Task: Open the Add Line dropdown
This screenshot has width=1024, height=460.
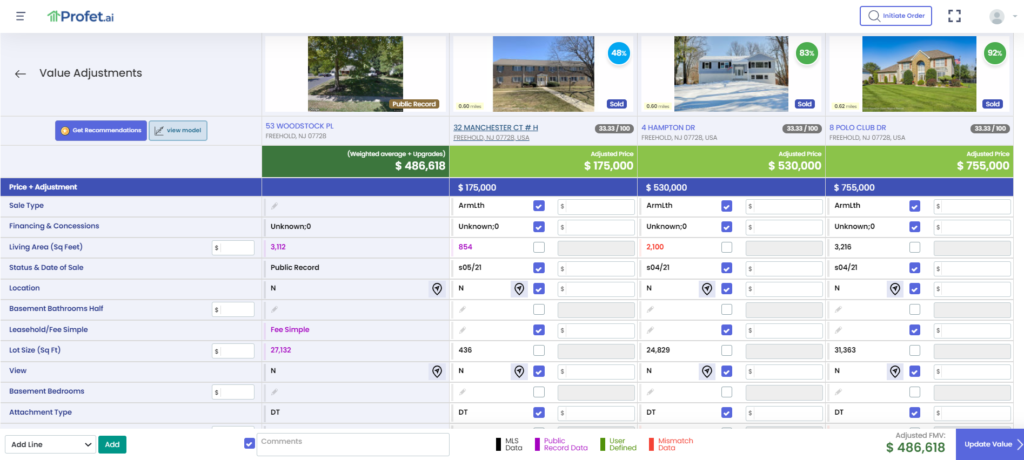Action: pos(50,444)
